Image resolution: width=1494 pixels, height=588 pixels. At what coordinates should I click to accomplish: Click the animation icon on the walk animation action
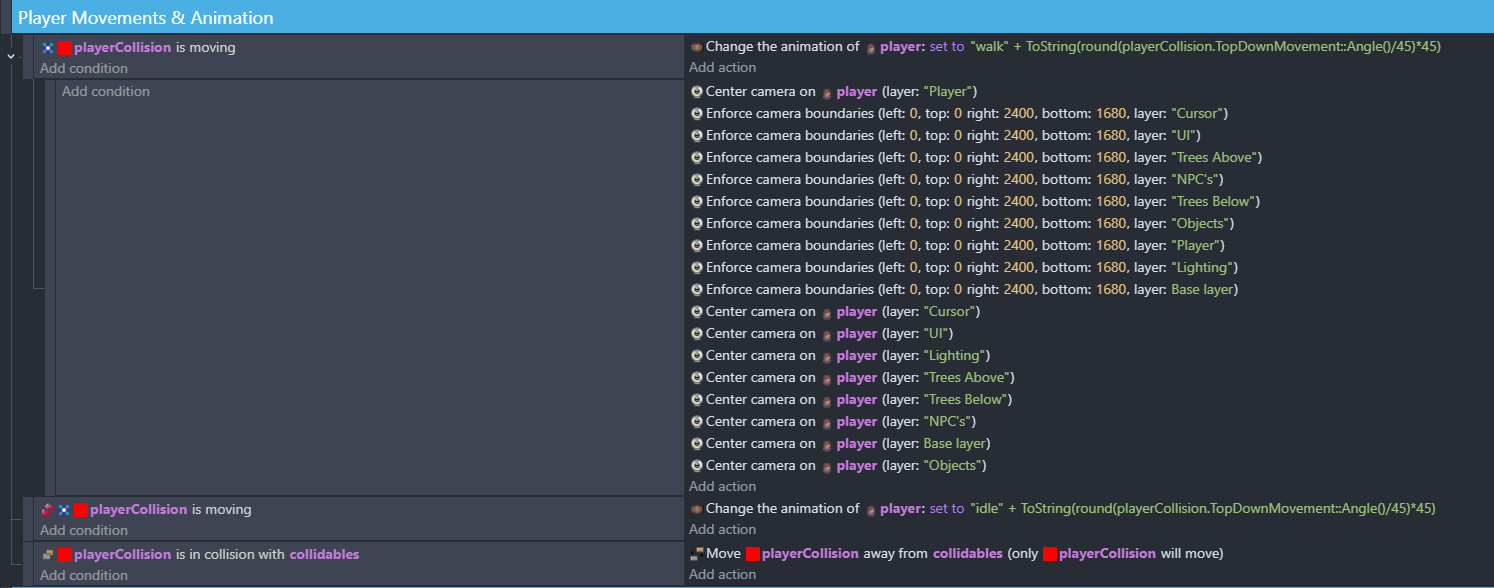pyautogui.click(x=697, y=46)
